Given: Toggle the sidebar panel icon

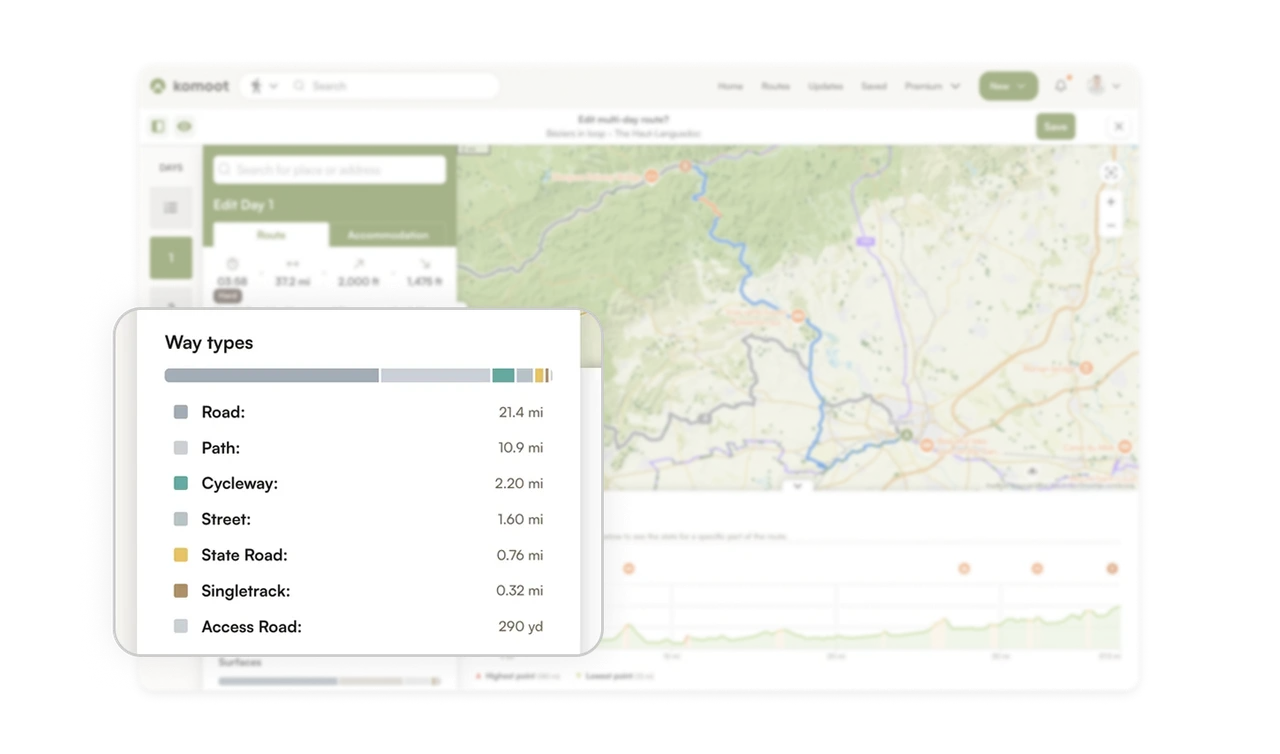Looking at the screenshot, I should (158, 126).
